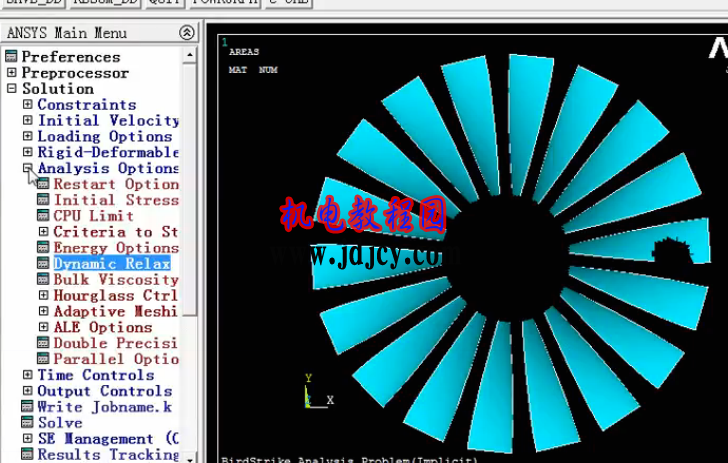This screenshot has width=728, height=463.
Task: Collapse the Solution tree node
Action: pyautogui.click(x=12, y=88)
